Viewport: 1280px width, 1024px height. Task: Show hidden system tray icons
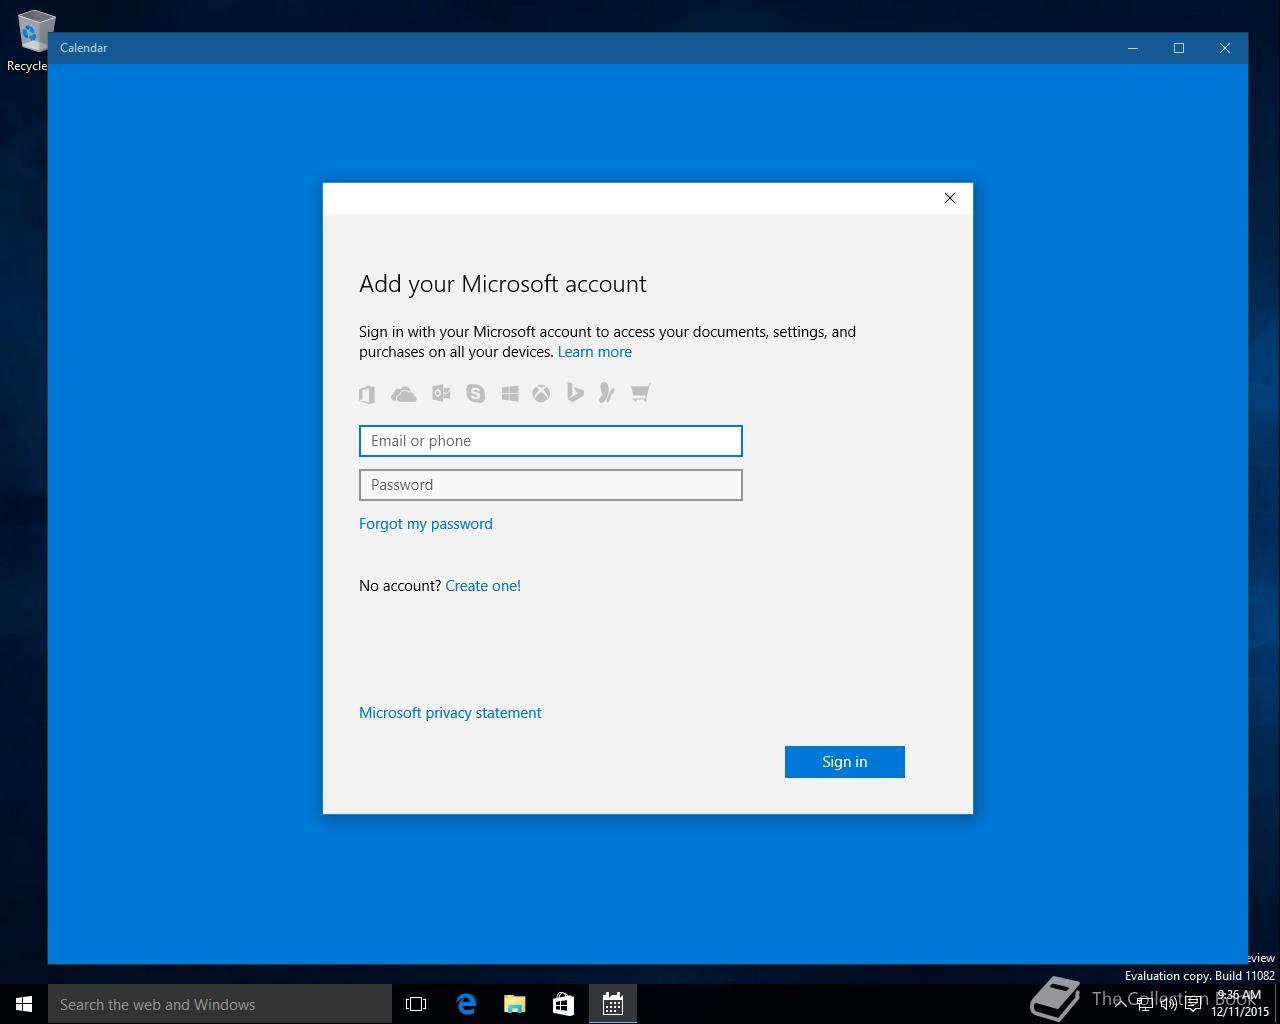point(1121,1004)
